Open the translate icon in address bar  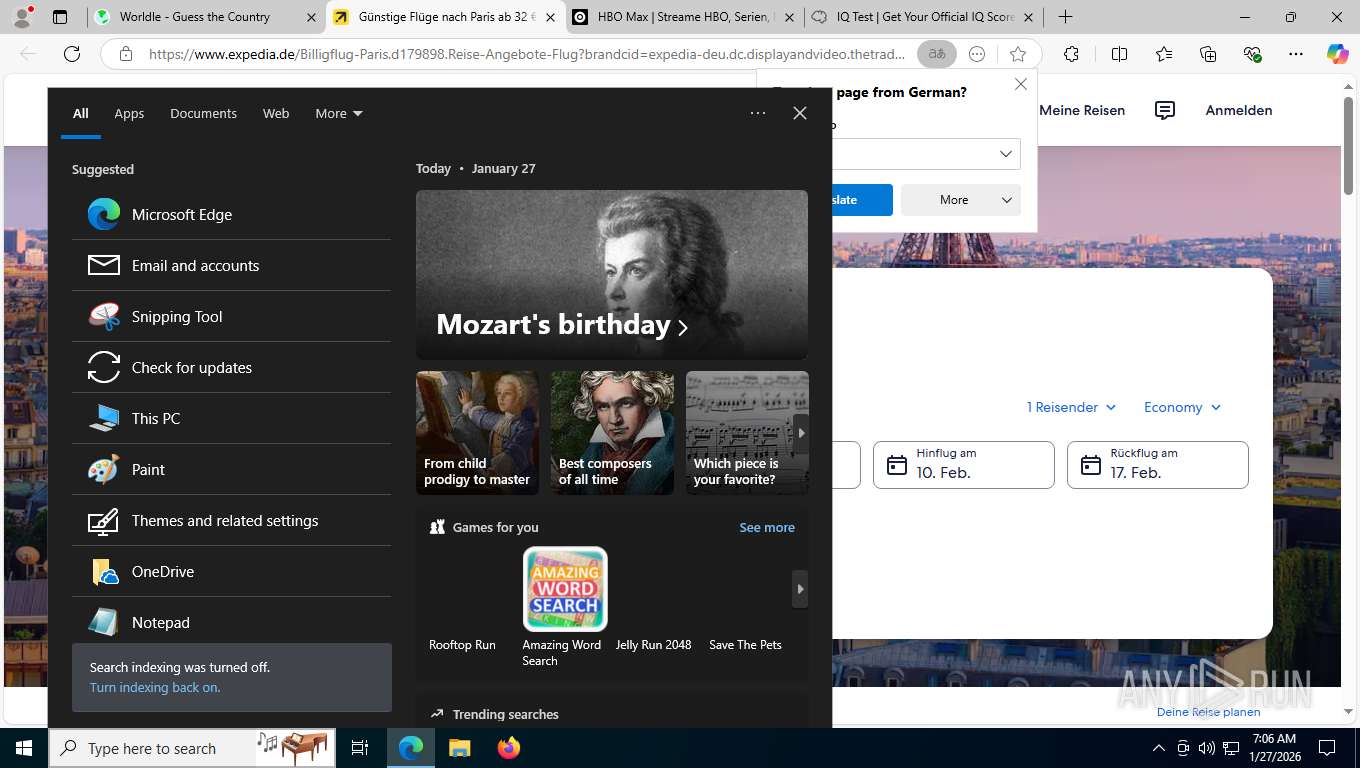coord(937,54)
